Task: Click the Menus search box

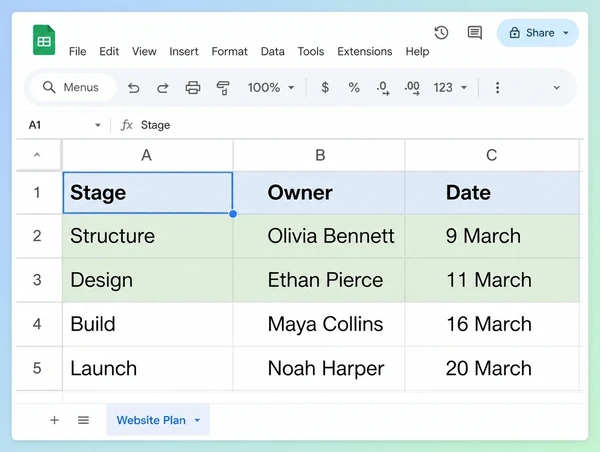Action: (73, 88)
